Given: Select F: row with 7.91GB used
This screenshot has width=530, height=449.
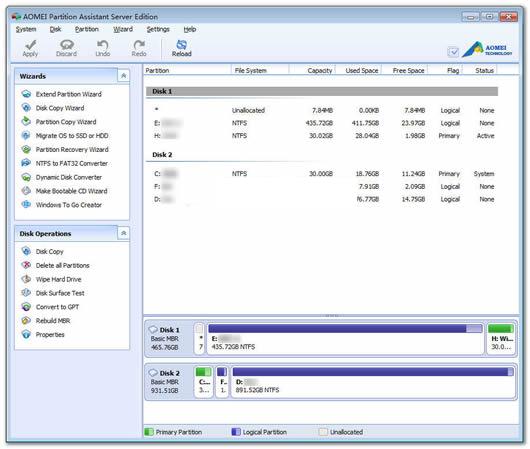Looking at the screenshot, I should pyautogui.click(x=322, y=186).
